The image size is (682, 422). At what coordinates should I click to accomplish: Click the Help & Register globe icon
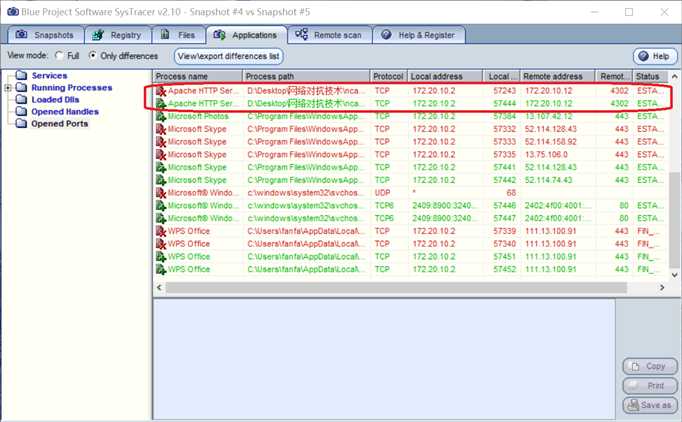[x=386, y=34]
